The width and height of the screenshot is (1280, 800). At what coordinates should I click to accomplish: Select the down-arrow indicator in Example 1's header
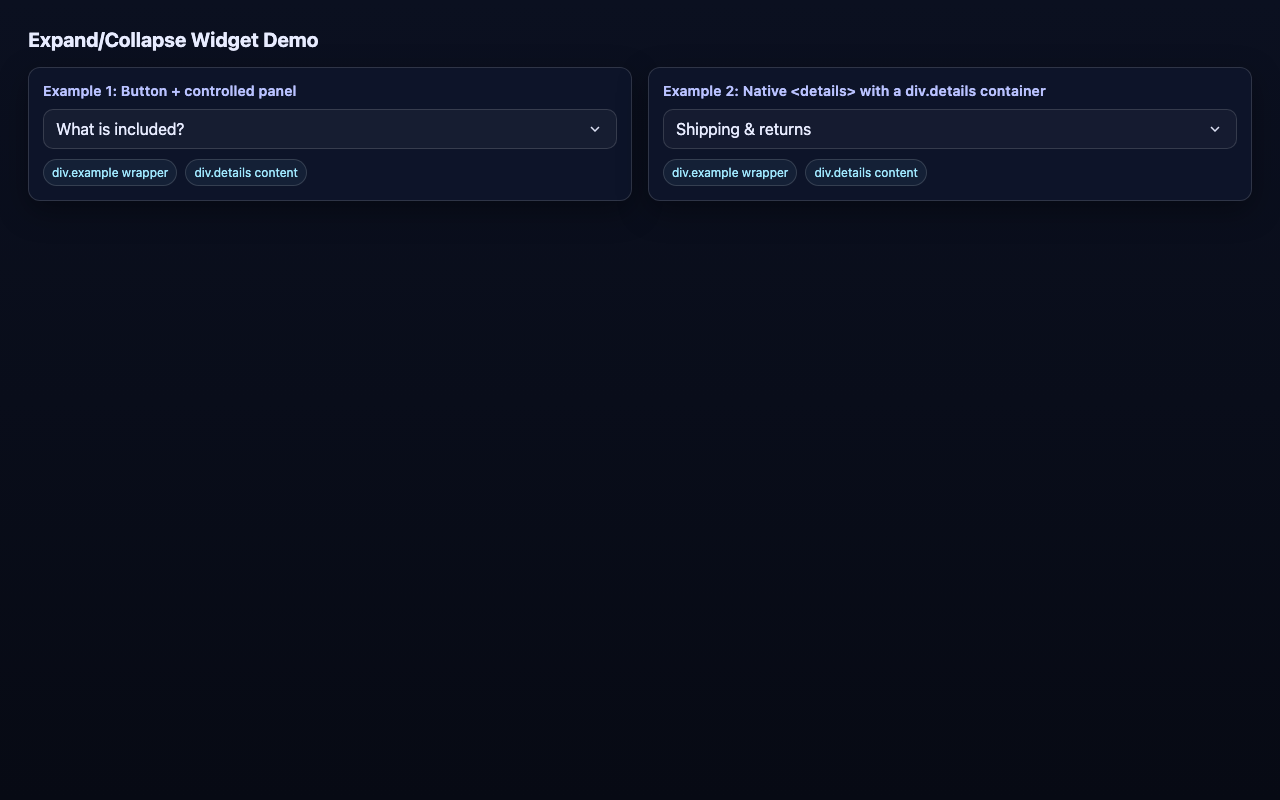pos(595,129)
